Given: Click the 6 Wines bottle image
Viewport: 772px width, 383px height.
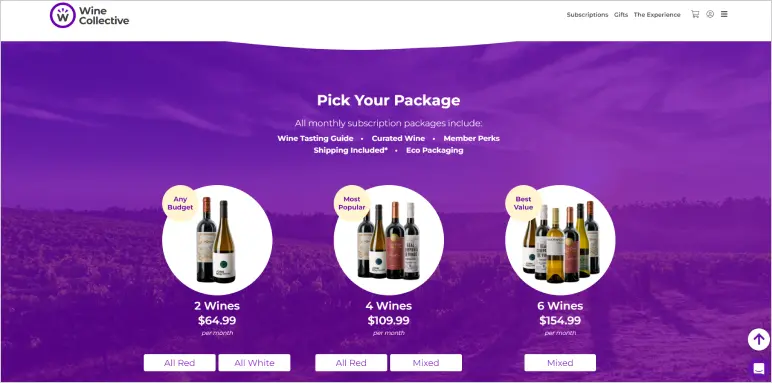Looking at the screenshot, I should coord(560,240).
